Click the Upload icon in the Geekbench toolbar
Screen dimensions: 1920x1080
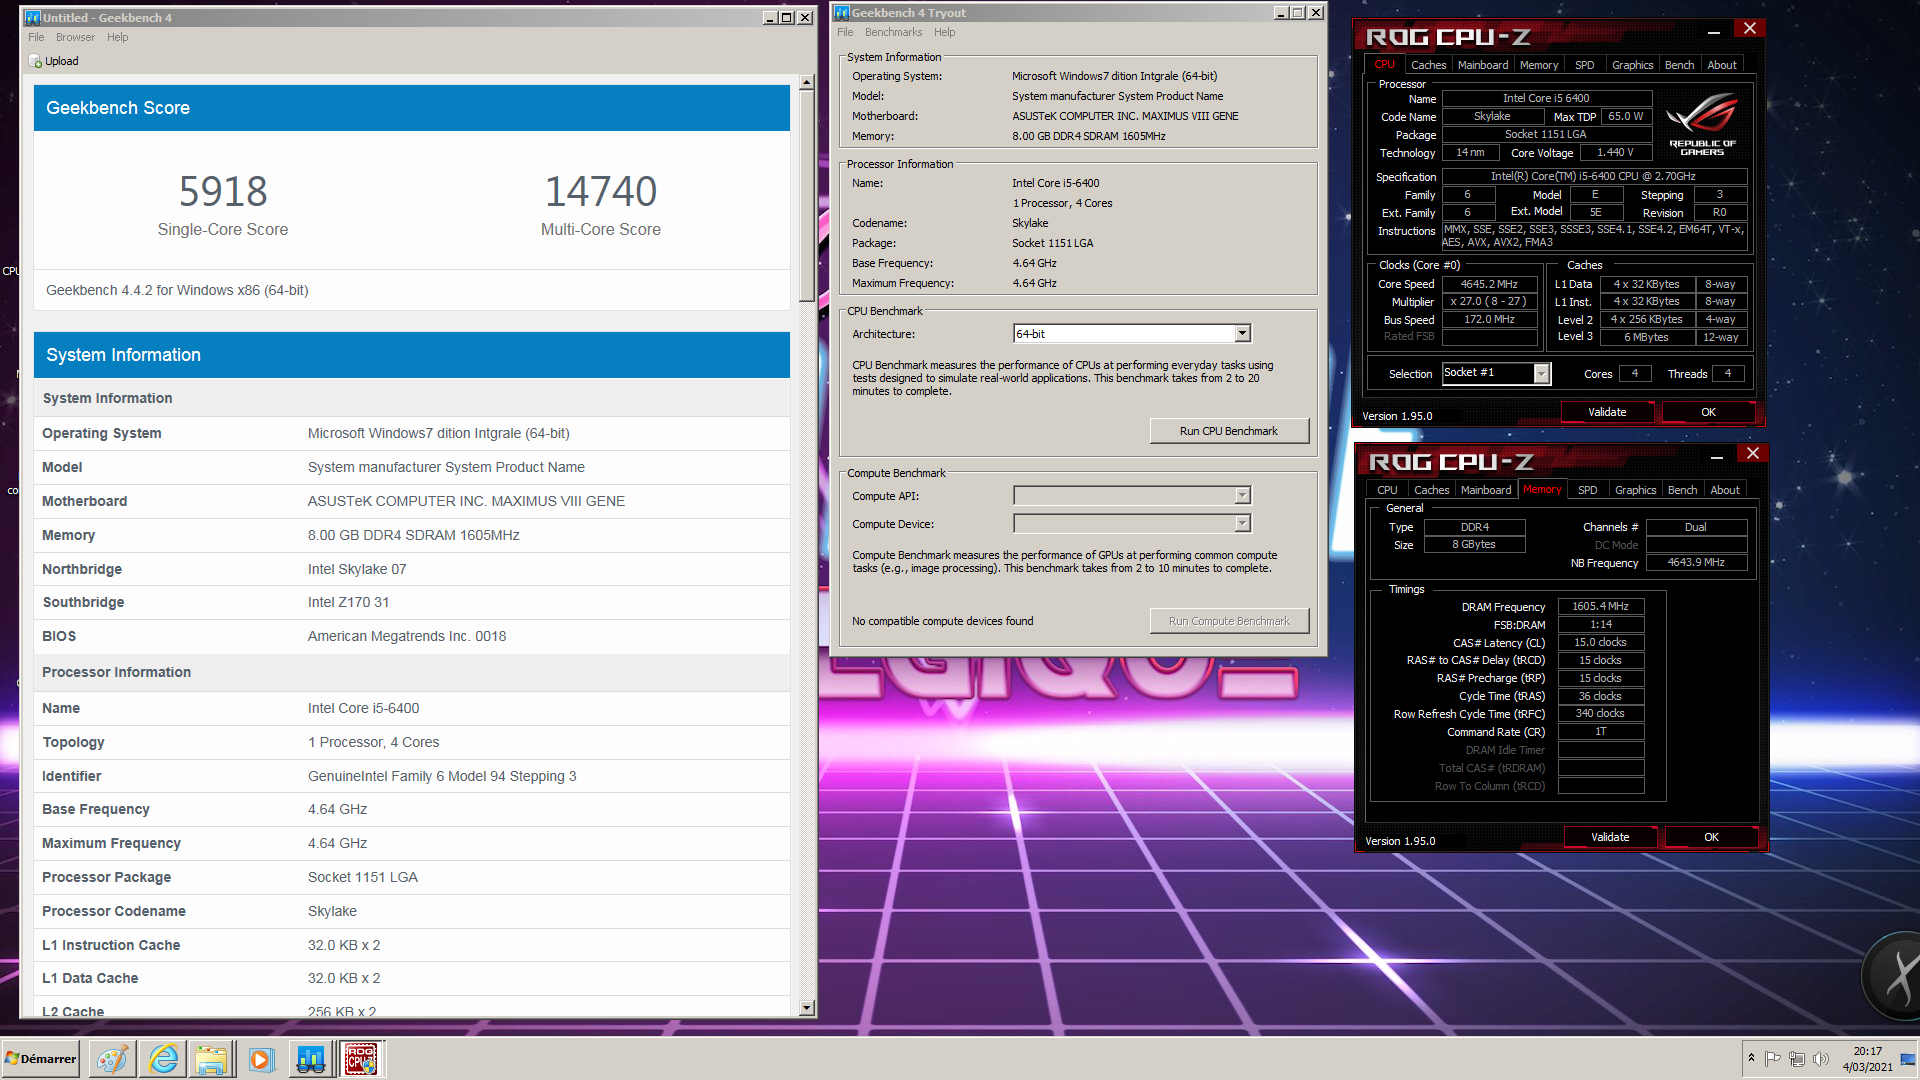click(36, 61)
